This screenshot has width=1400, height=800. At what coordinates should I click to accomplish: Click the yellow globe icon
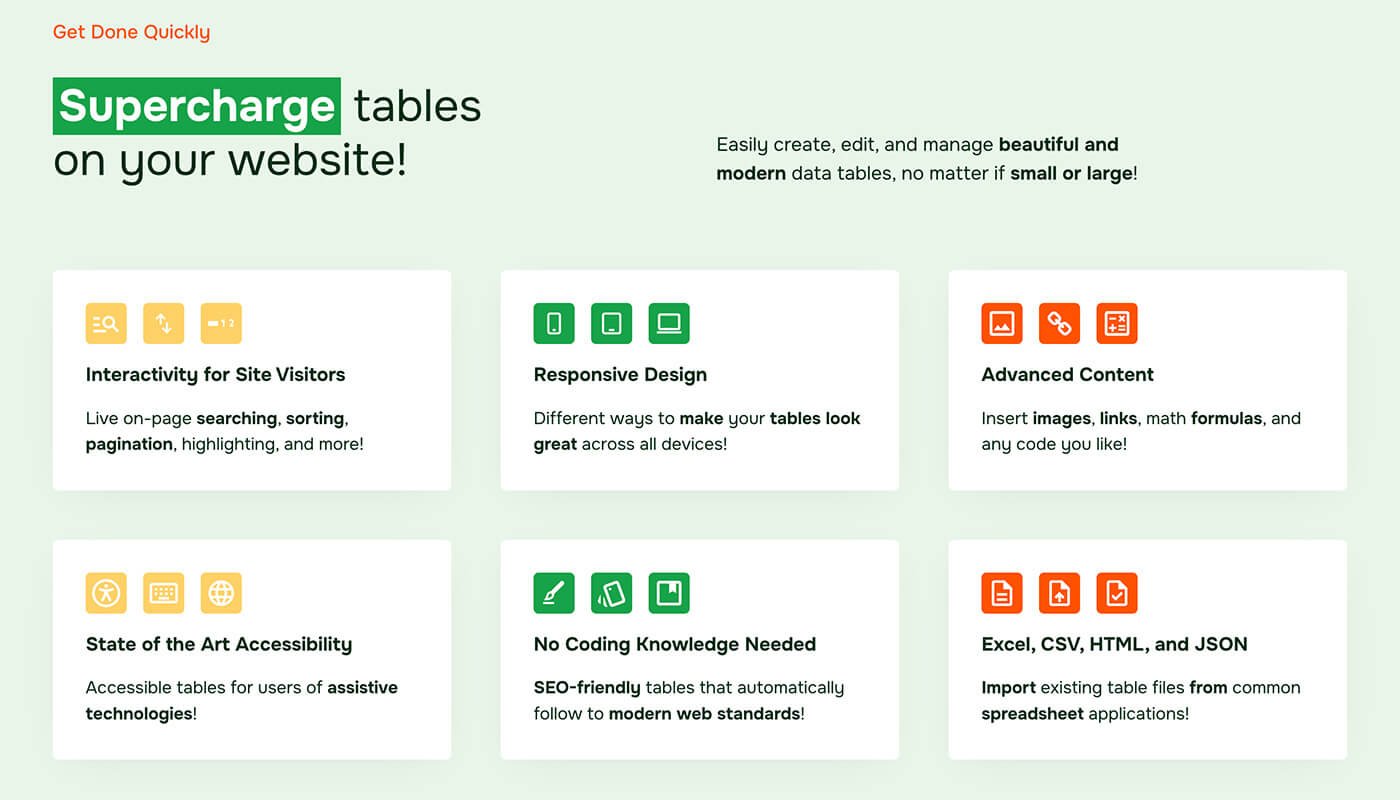tap(221, 593)
